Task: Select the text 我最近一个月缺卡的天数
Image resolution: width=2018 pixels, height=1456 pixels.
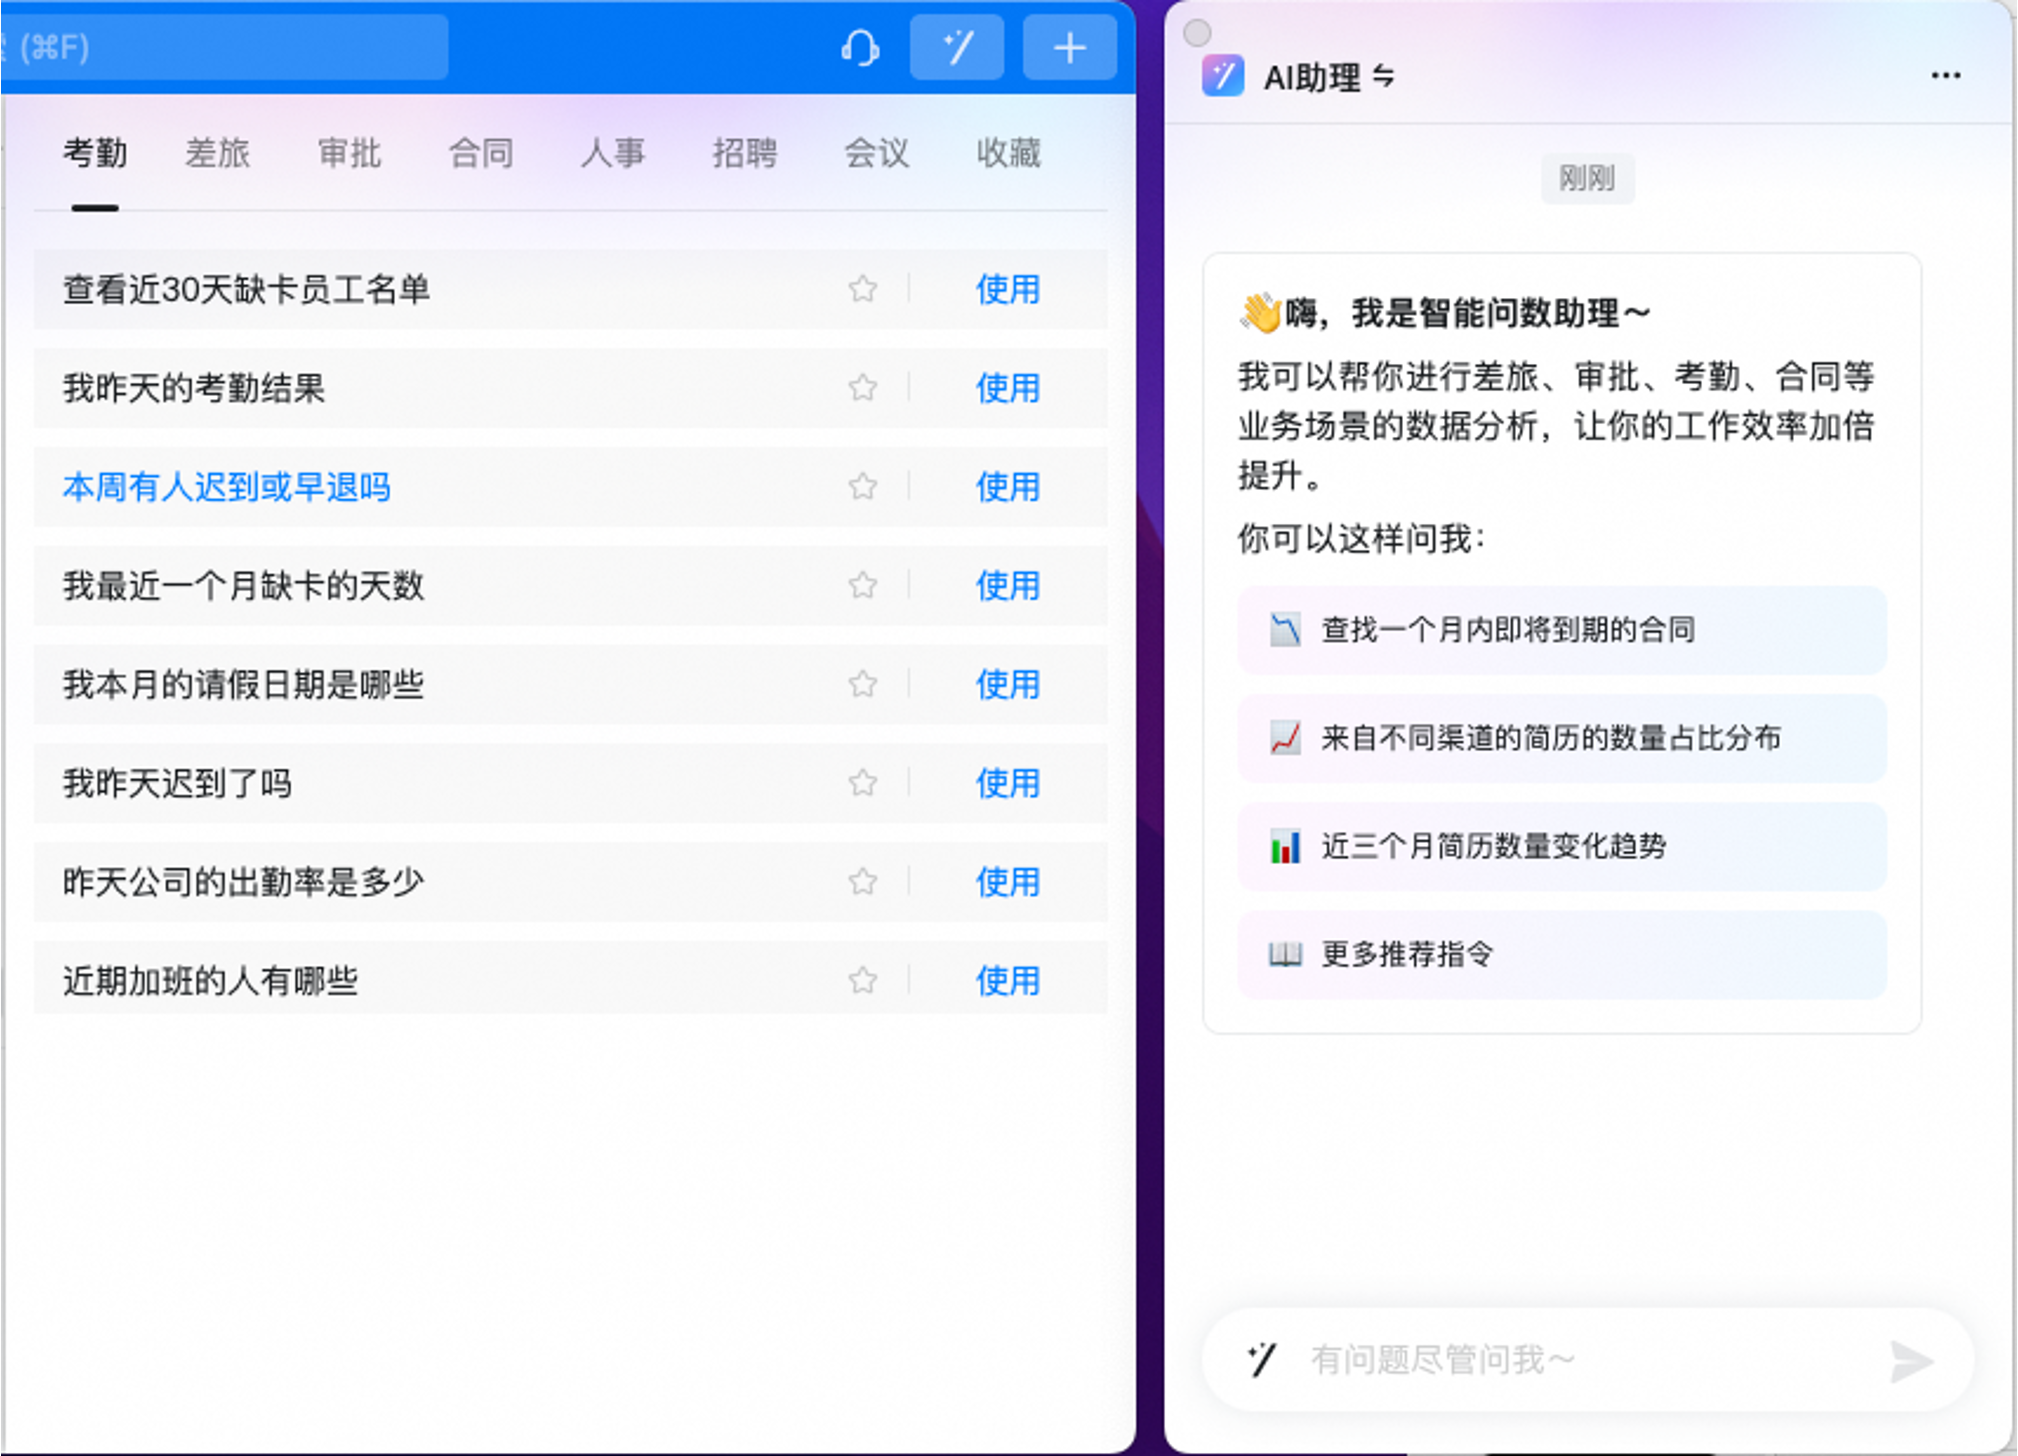Action: (244, 585)
